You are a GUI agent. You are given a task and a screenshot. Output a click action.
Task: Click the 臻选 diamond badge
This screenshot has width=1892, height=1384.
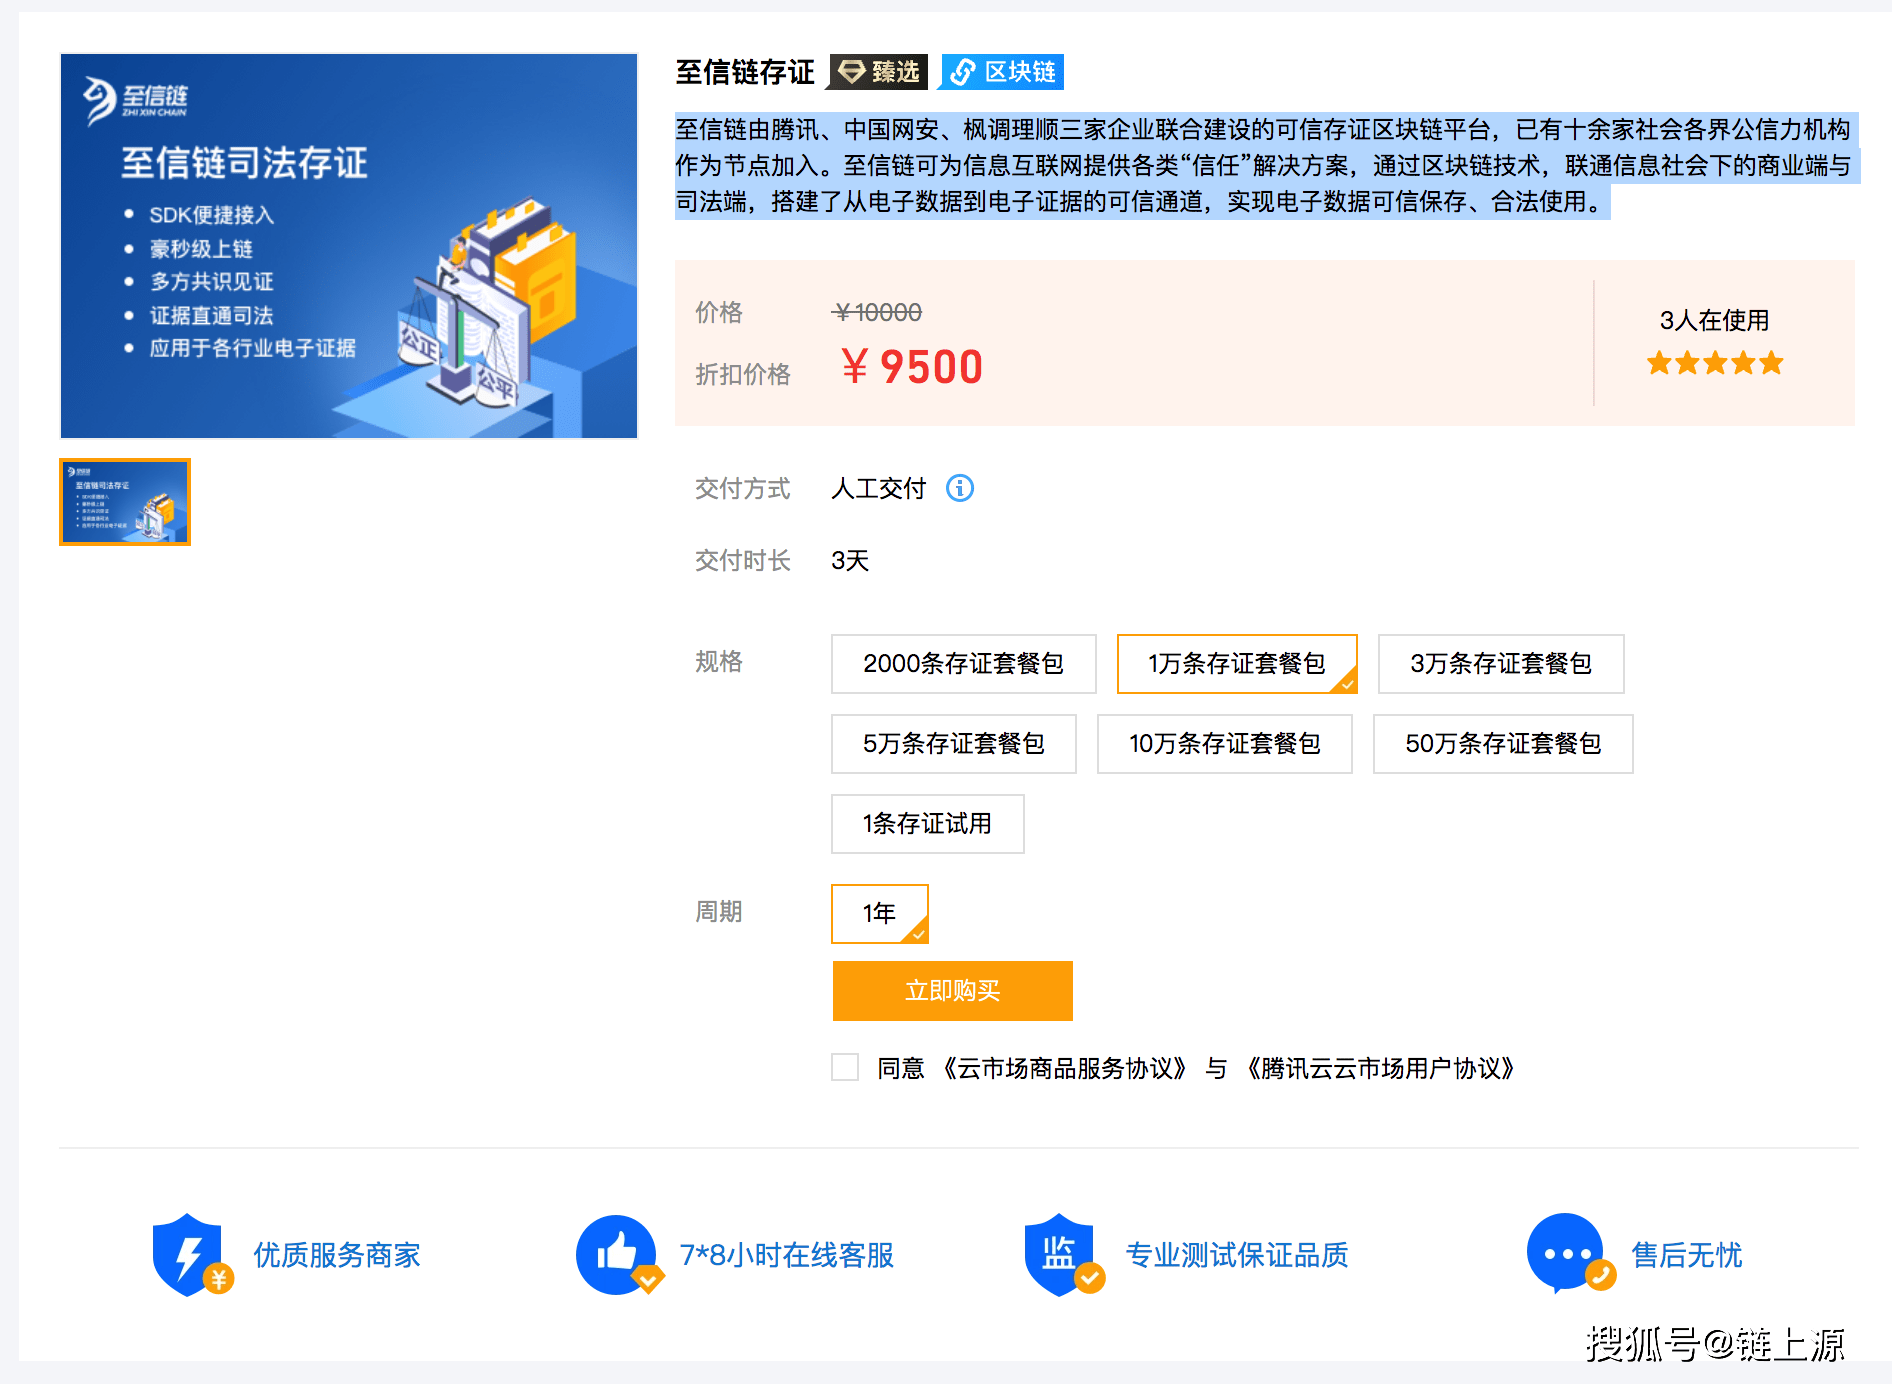879,72
